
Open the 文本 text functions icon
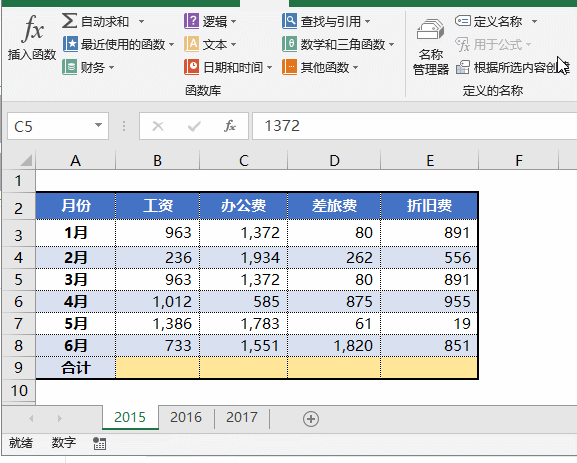point(191,44)
